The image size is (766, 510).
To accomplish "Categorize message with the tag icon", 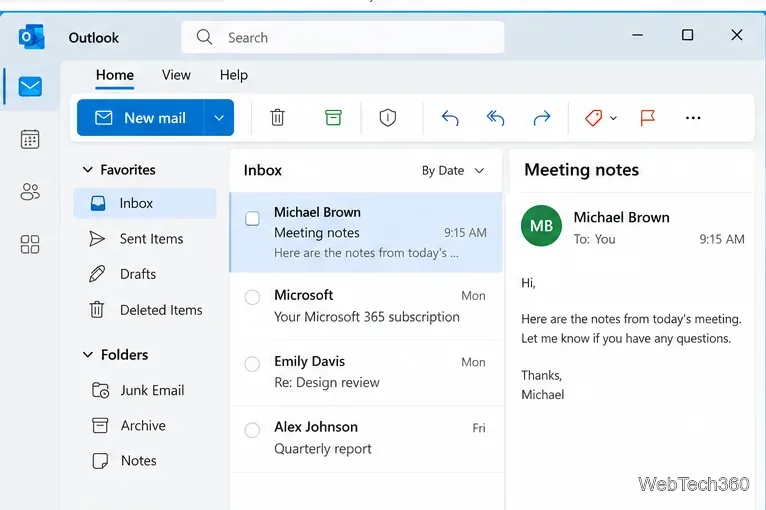I will coord(594,118).
